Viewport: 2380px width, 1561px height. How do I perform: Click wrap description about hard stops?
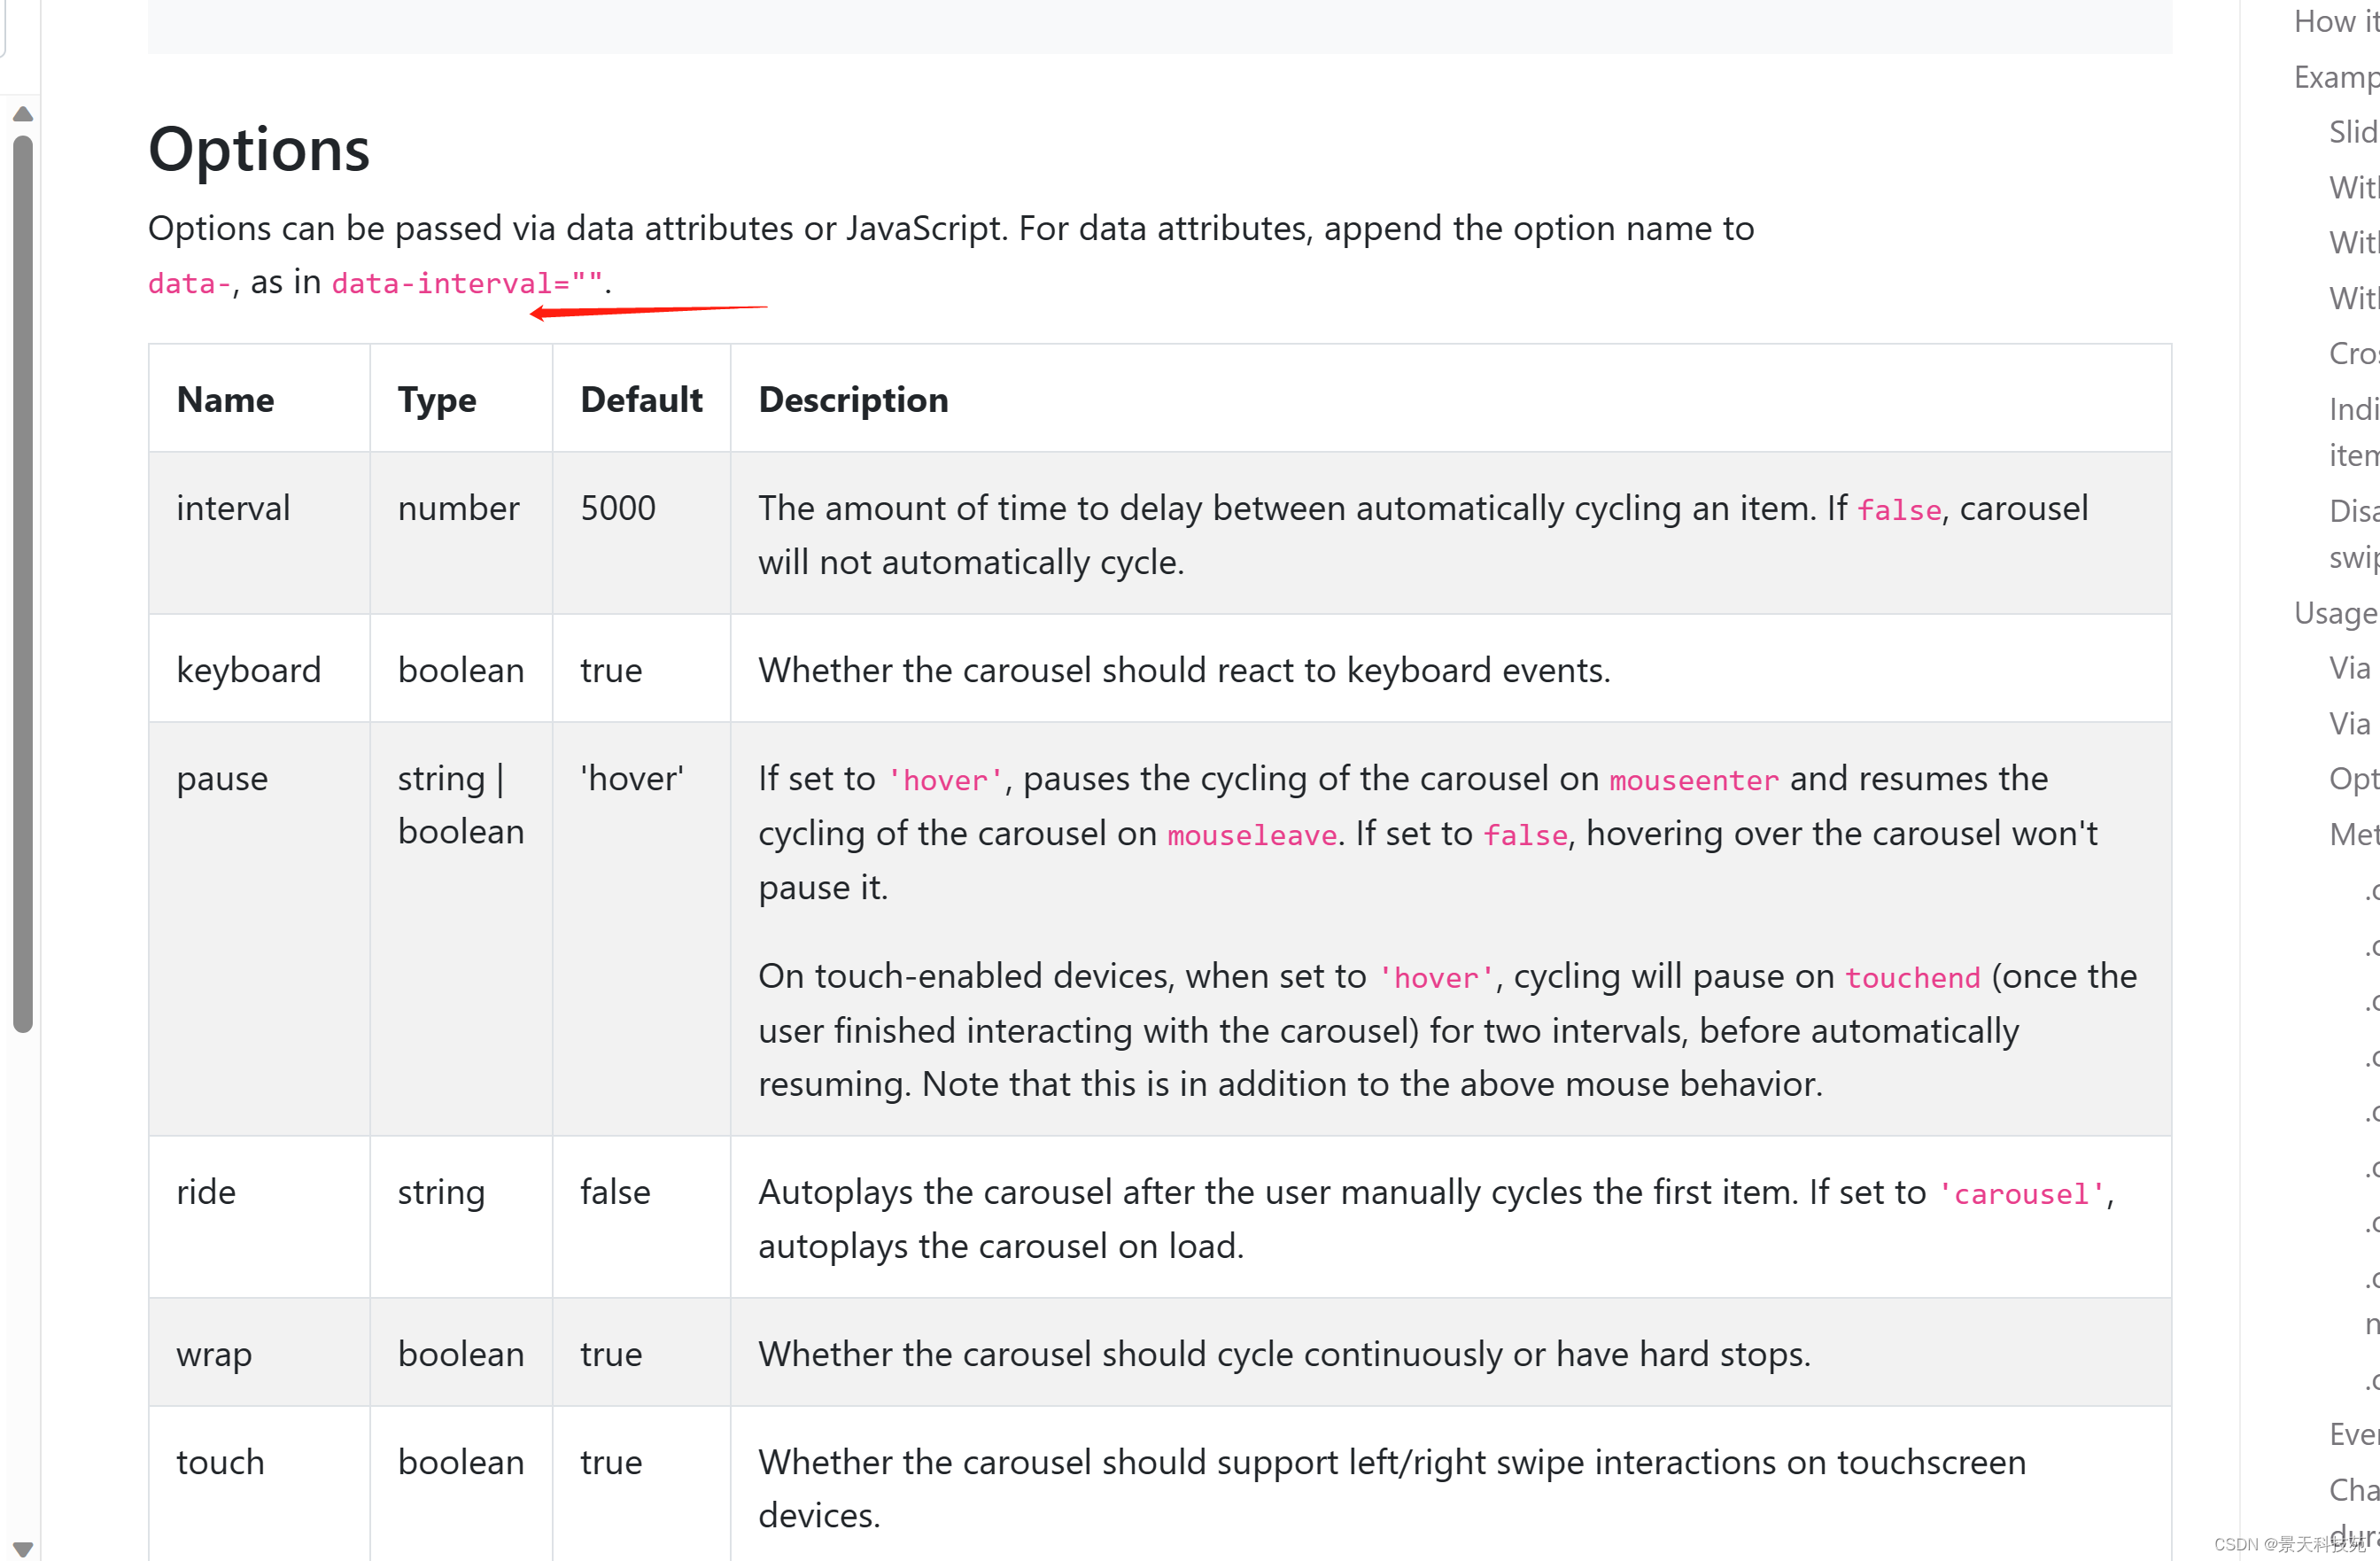1285,1354
